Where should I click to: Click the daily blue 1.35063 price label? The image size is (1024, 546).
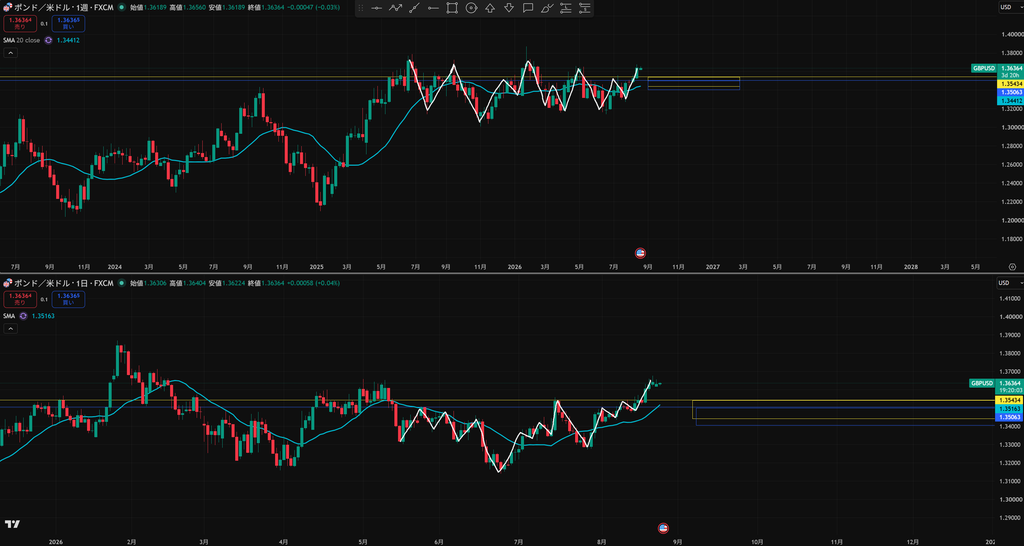click(1009, 416)
